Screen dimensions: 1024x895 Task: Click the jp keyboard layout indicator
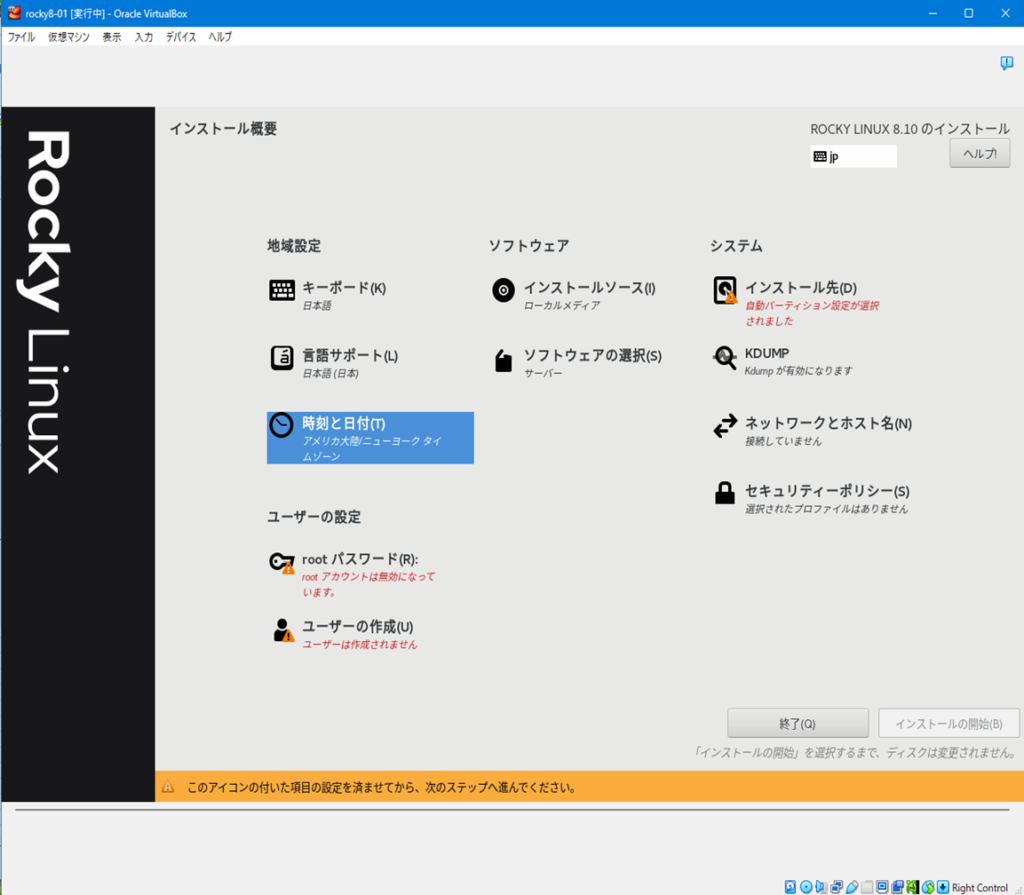point(854,156)
